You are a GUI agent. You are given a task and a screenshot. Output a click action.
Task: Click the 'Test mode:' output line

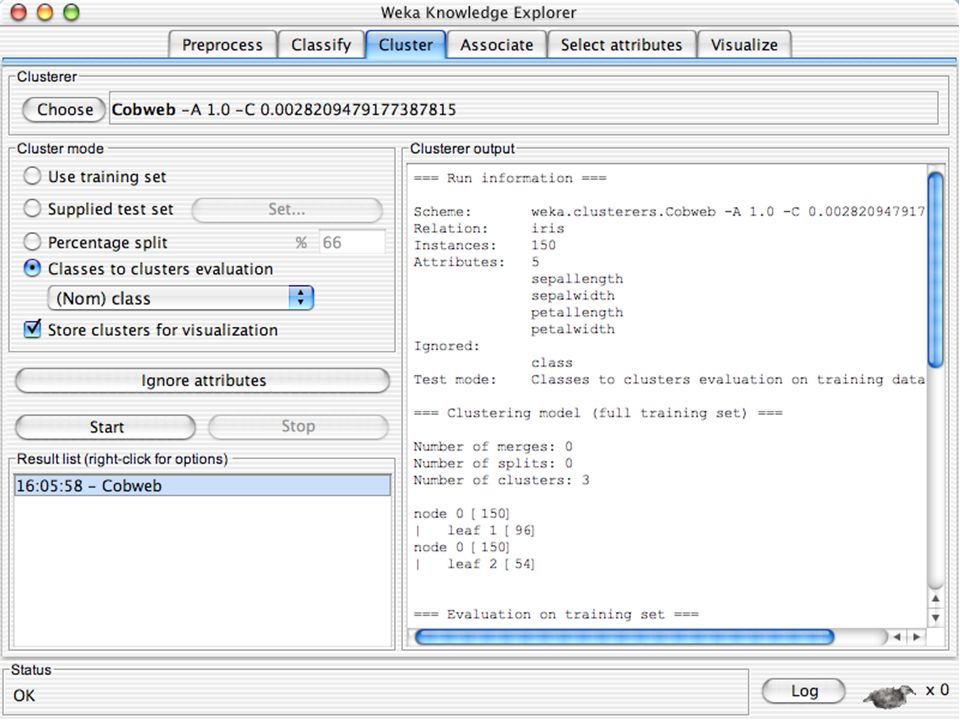pos(669,380)
